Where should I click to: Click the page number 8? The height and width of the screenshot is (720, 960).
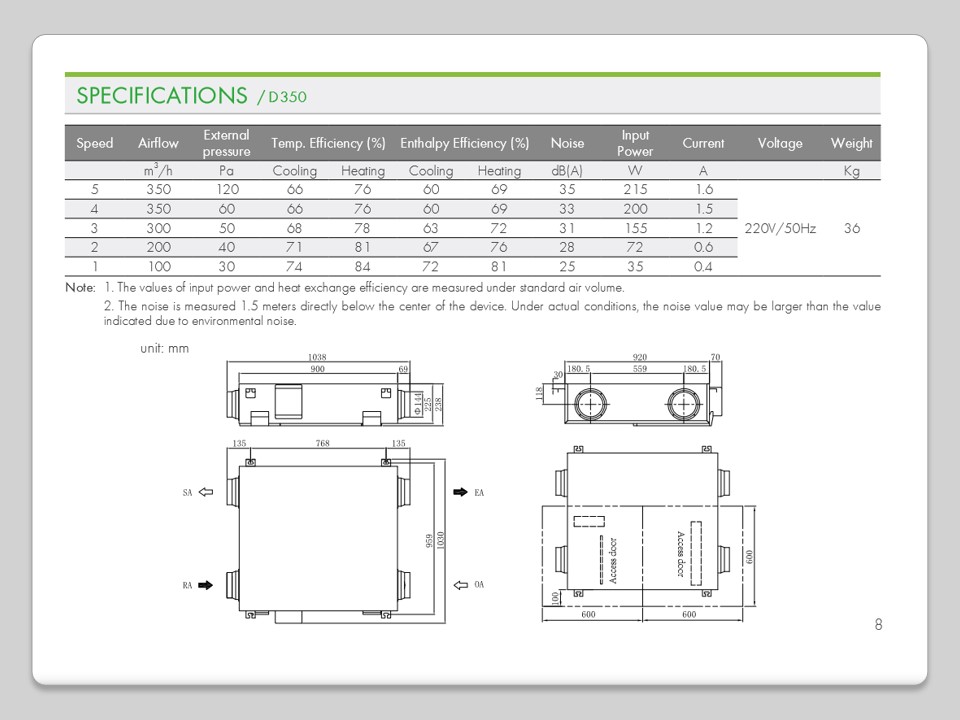click(x=878, y=625)
